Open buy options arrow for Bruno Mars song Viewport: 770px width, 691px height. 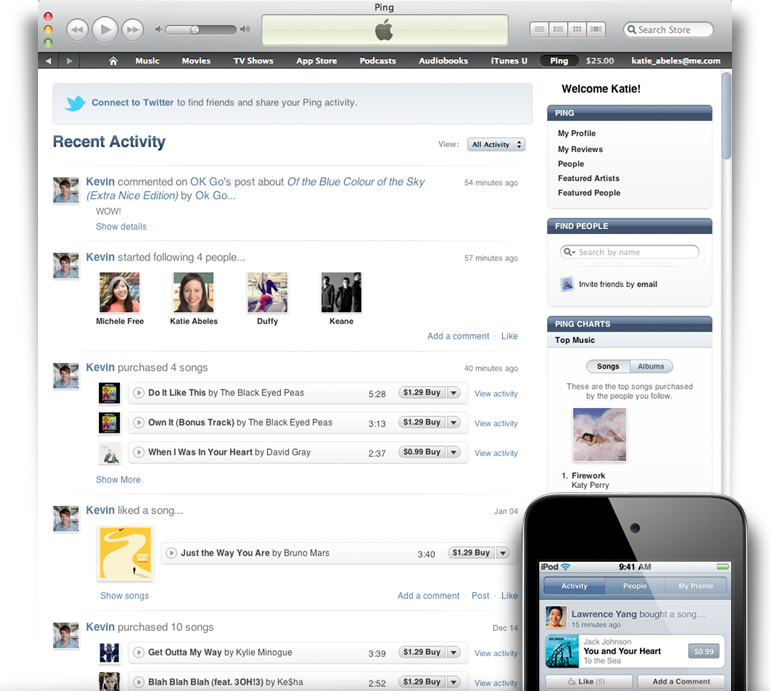503,553
